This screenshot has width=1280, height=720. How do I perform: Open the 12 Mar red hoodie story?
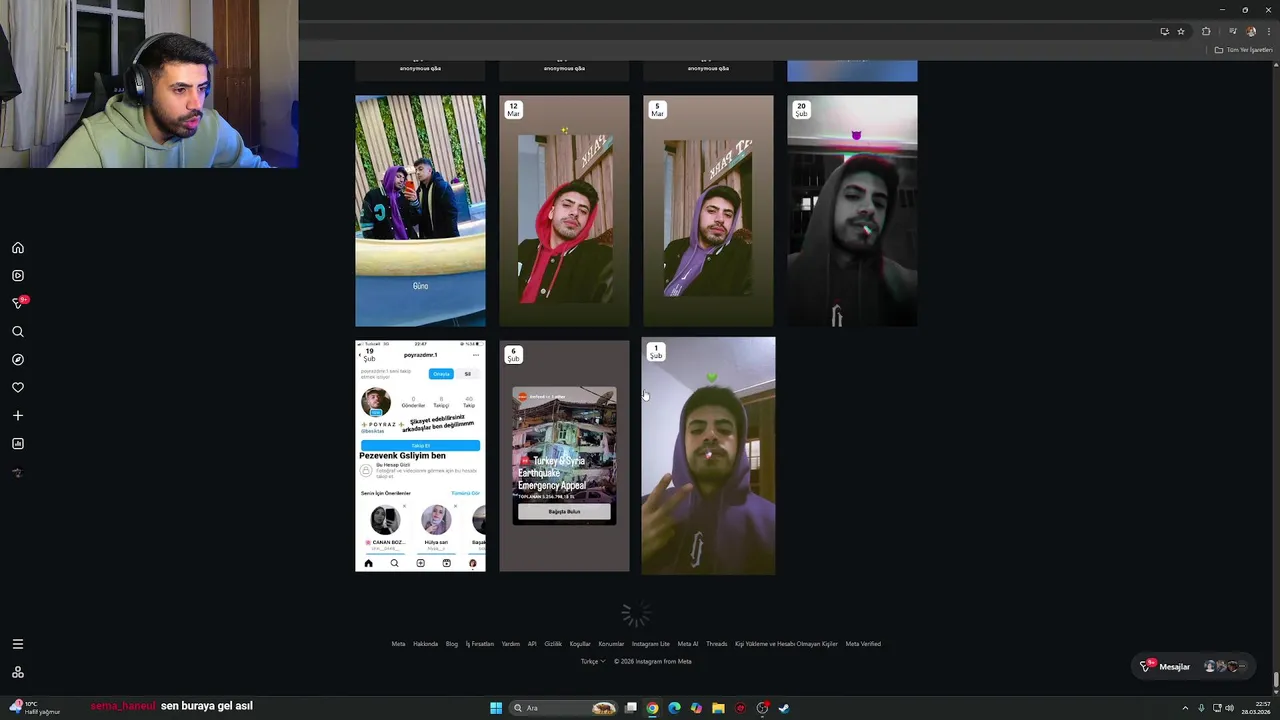tap(565, 211)
